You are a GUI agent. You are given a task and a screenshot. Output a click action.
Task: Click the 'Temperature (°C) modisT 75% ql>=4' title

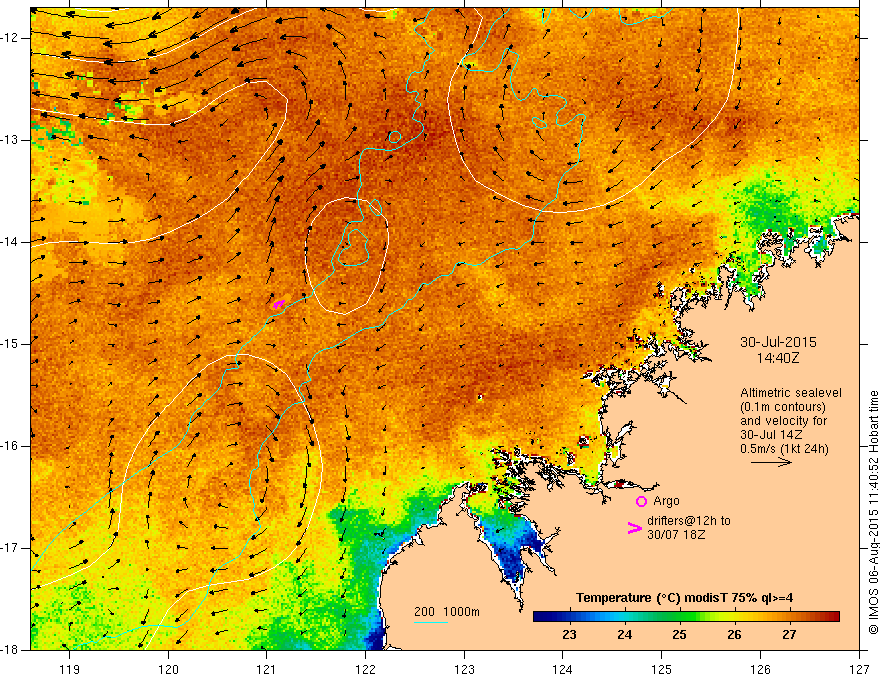684,598
